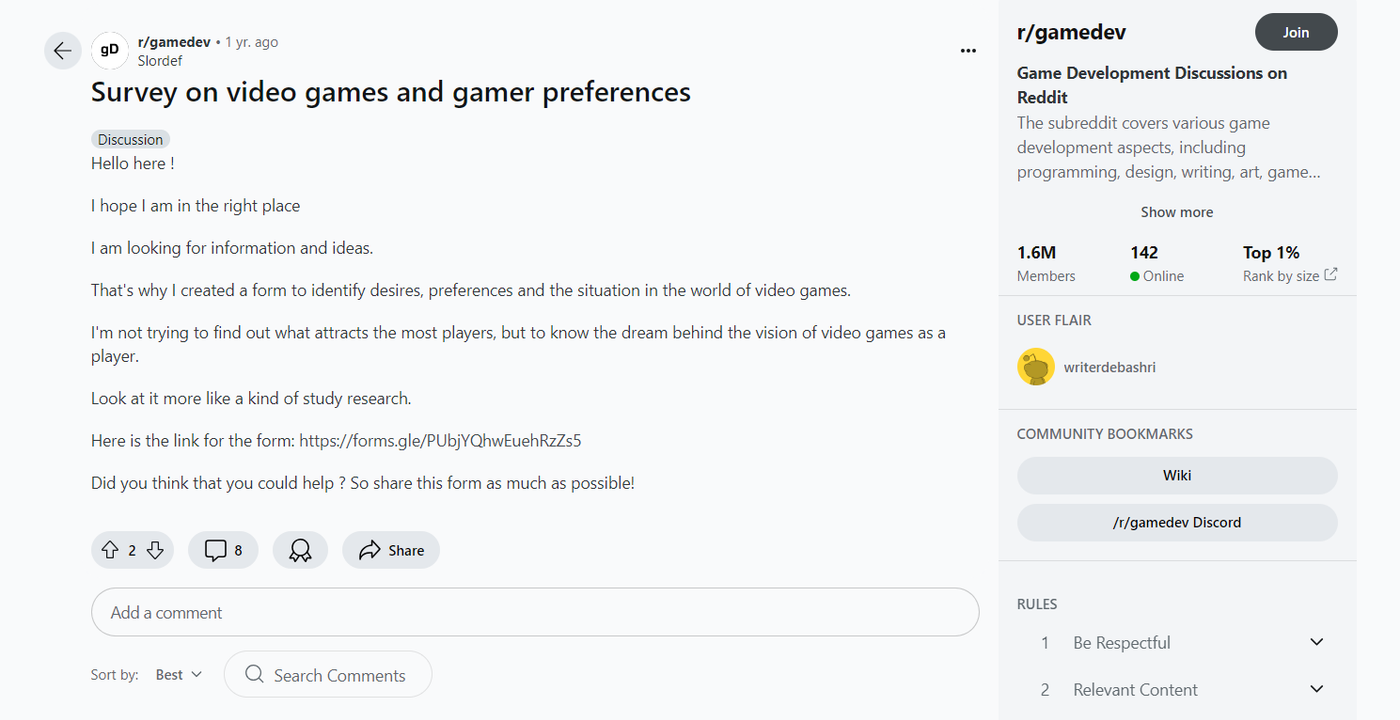The height and width of the screenshot is (720, 1400).
Task: Join the r/gamedev community
Action: pyautogui.click(x=1296, y=32)
